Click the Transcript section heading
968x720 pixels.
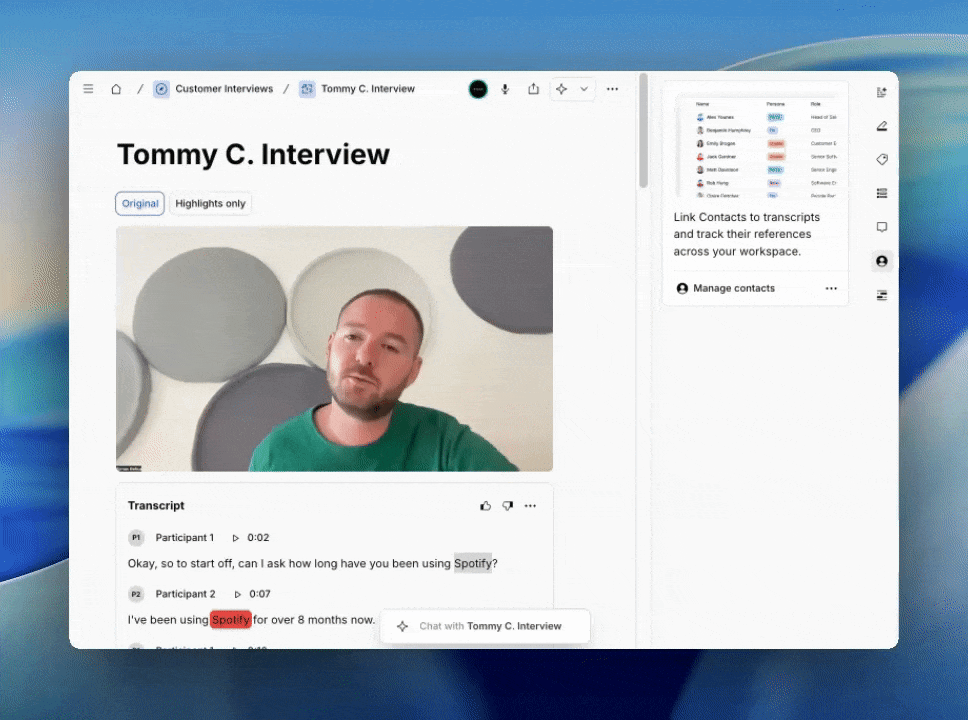[x=156, y=506]
